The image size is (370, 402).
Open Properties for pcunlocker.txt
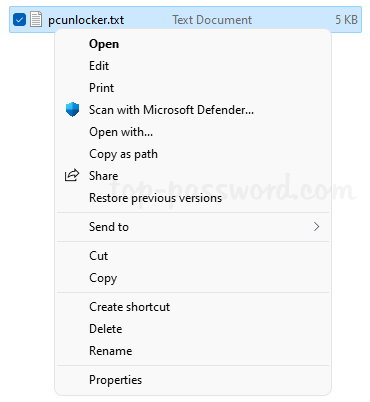point(193,380)
